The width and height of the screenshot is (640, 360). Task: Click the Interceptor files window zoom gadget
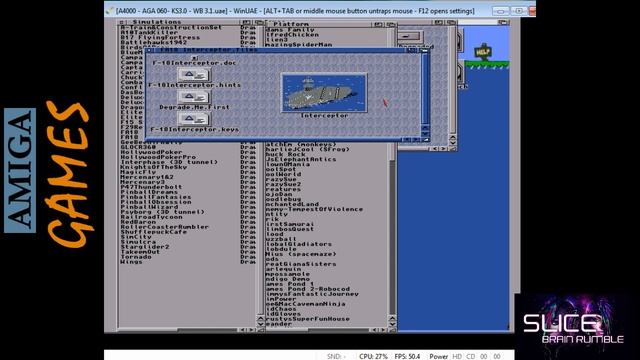(413, 50)
